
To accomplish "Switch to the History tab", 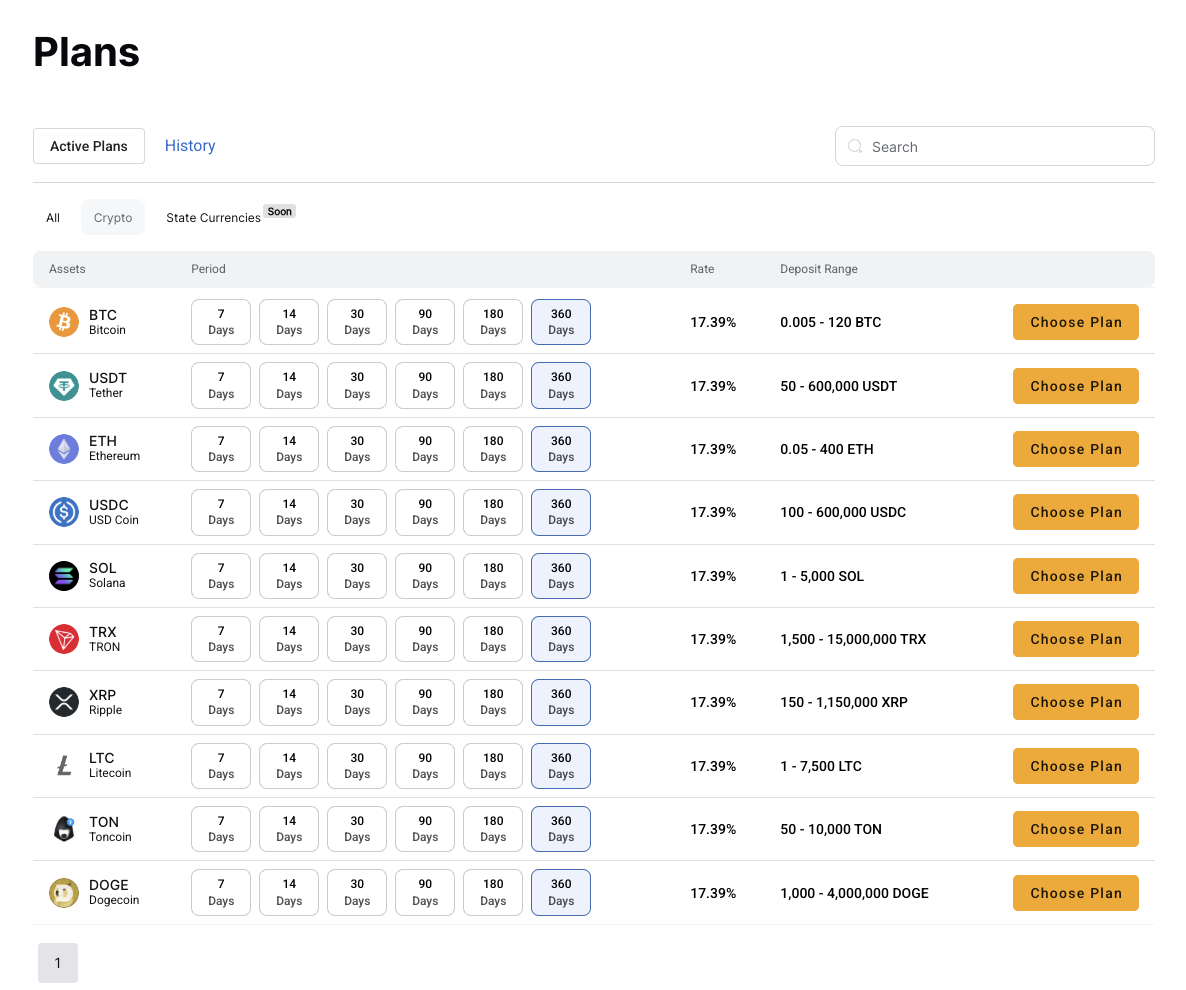I will [190, 146].
